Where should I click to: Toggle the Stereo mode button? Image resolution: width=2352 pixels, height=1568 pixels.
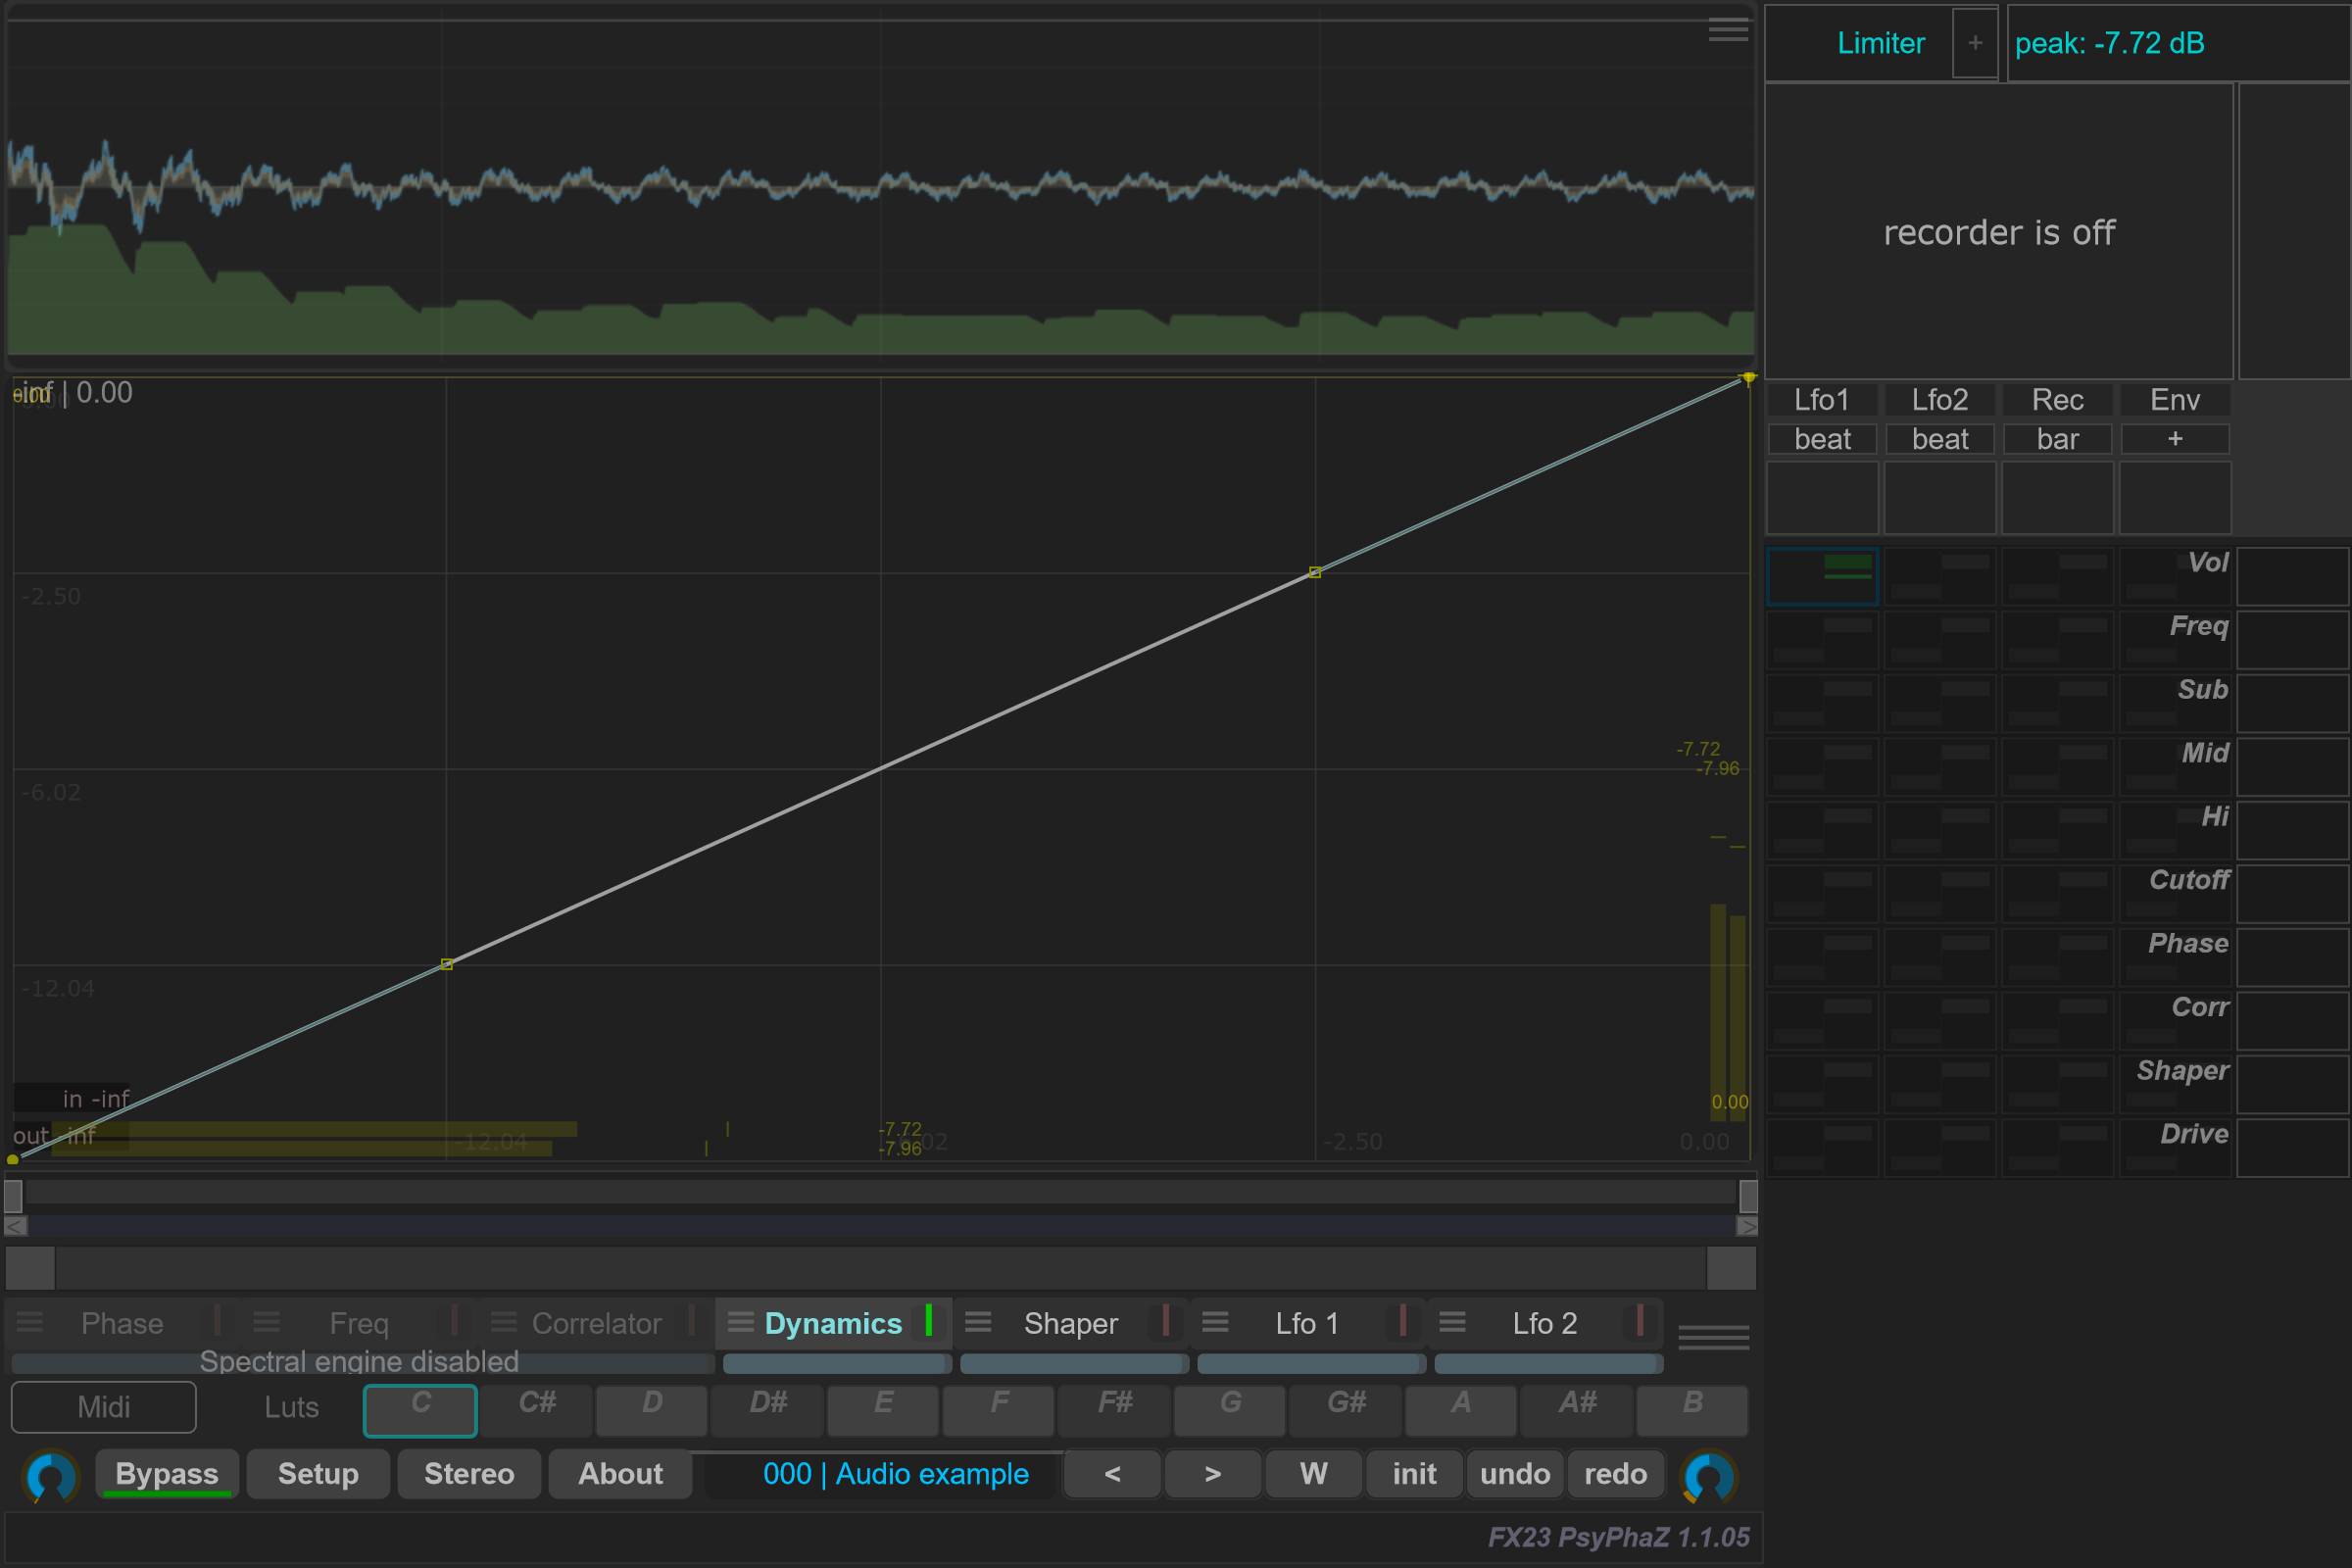[469, 1474]
